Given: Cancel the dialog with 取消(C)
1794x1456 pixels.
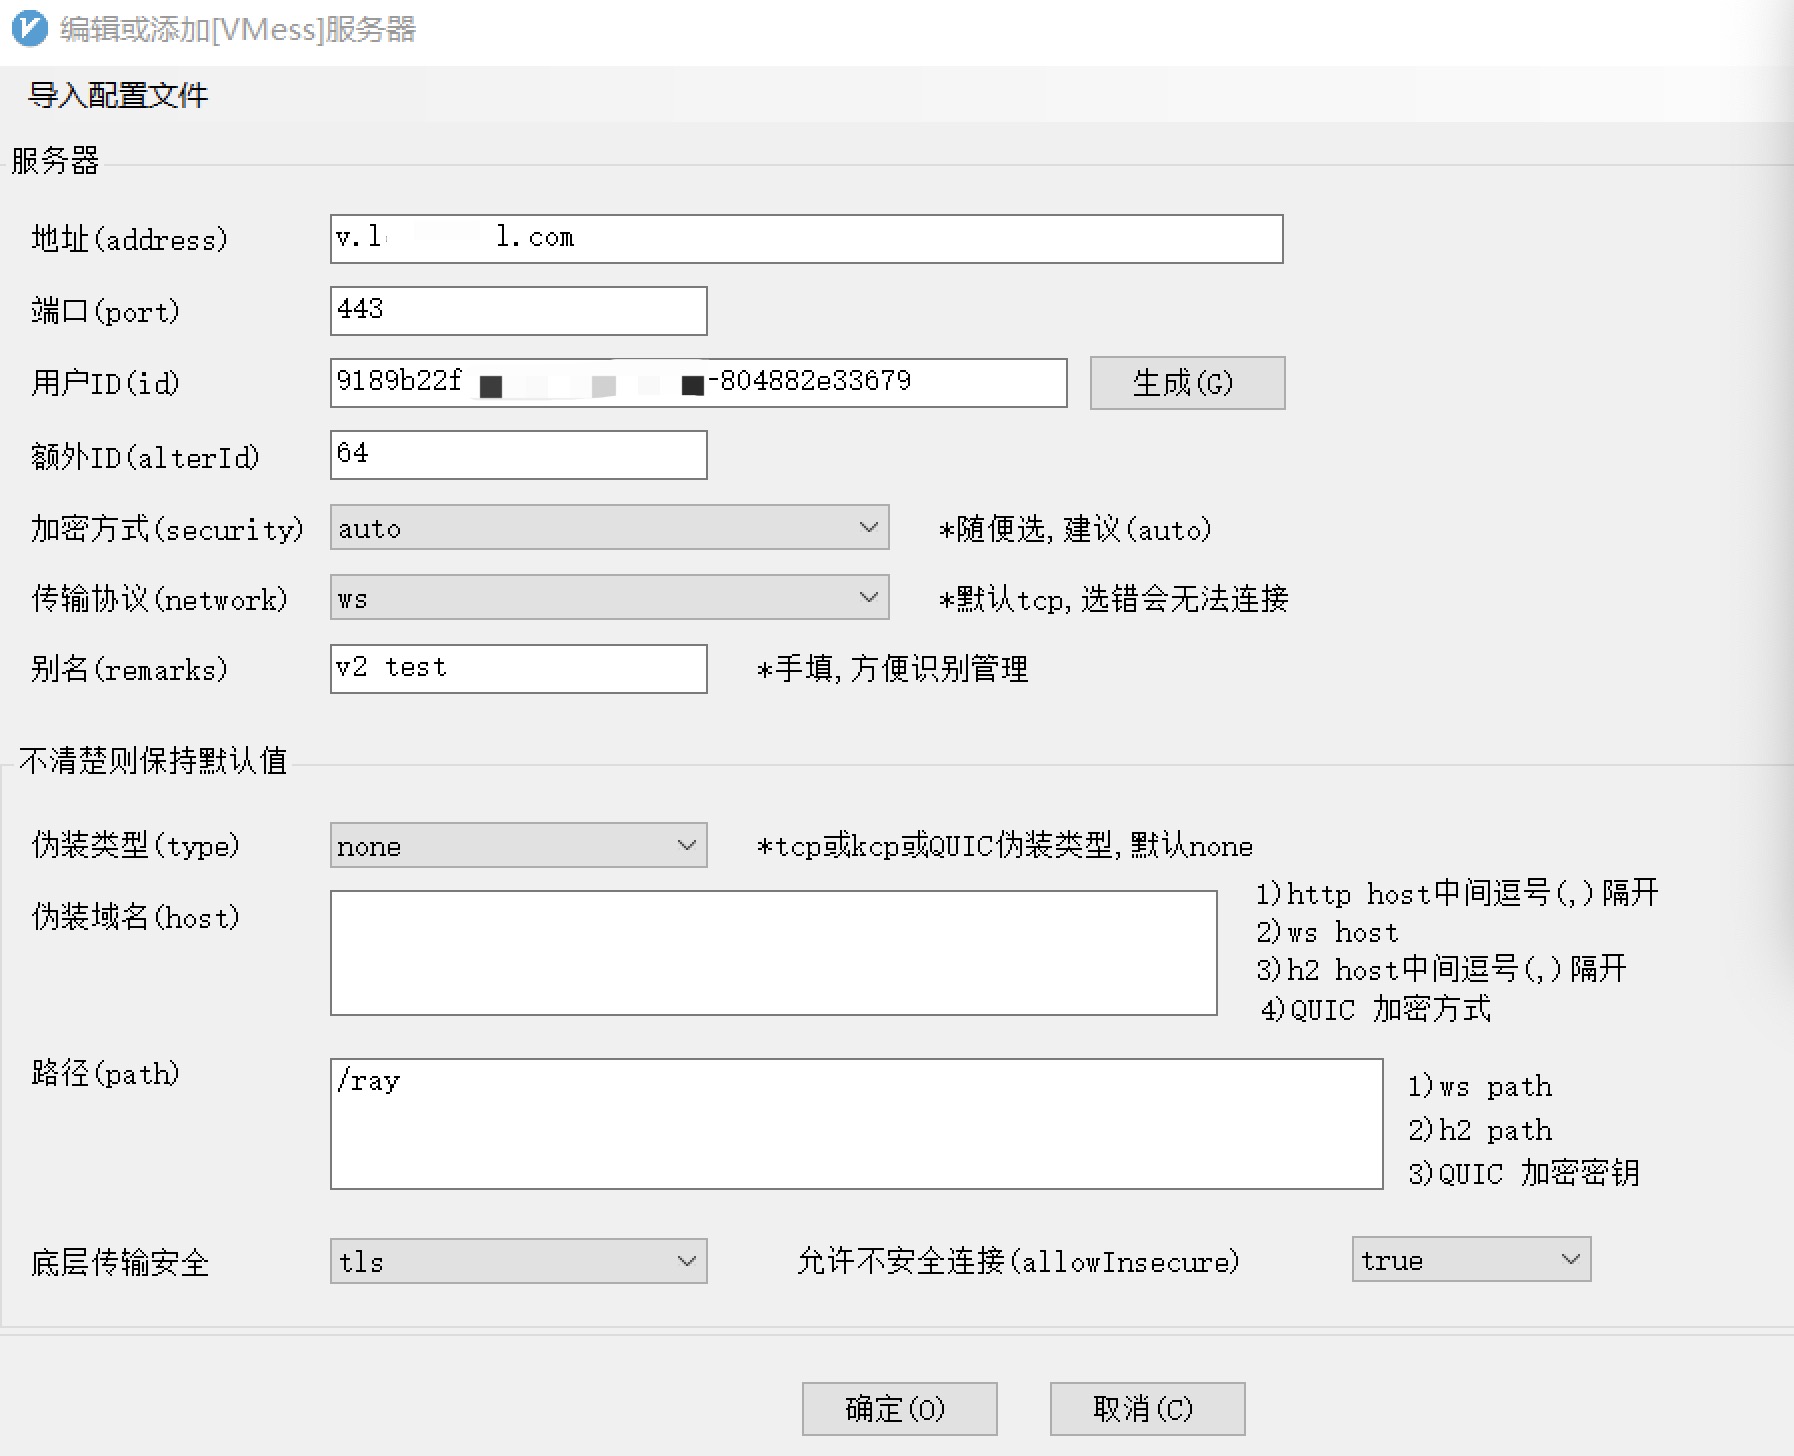Looking at the screenshot, I should pos(1147,1409).
